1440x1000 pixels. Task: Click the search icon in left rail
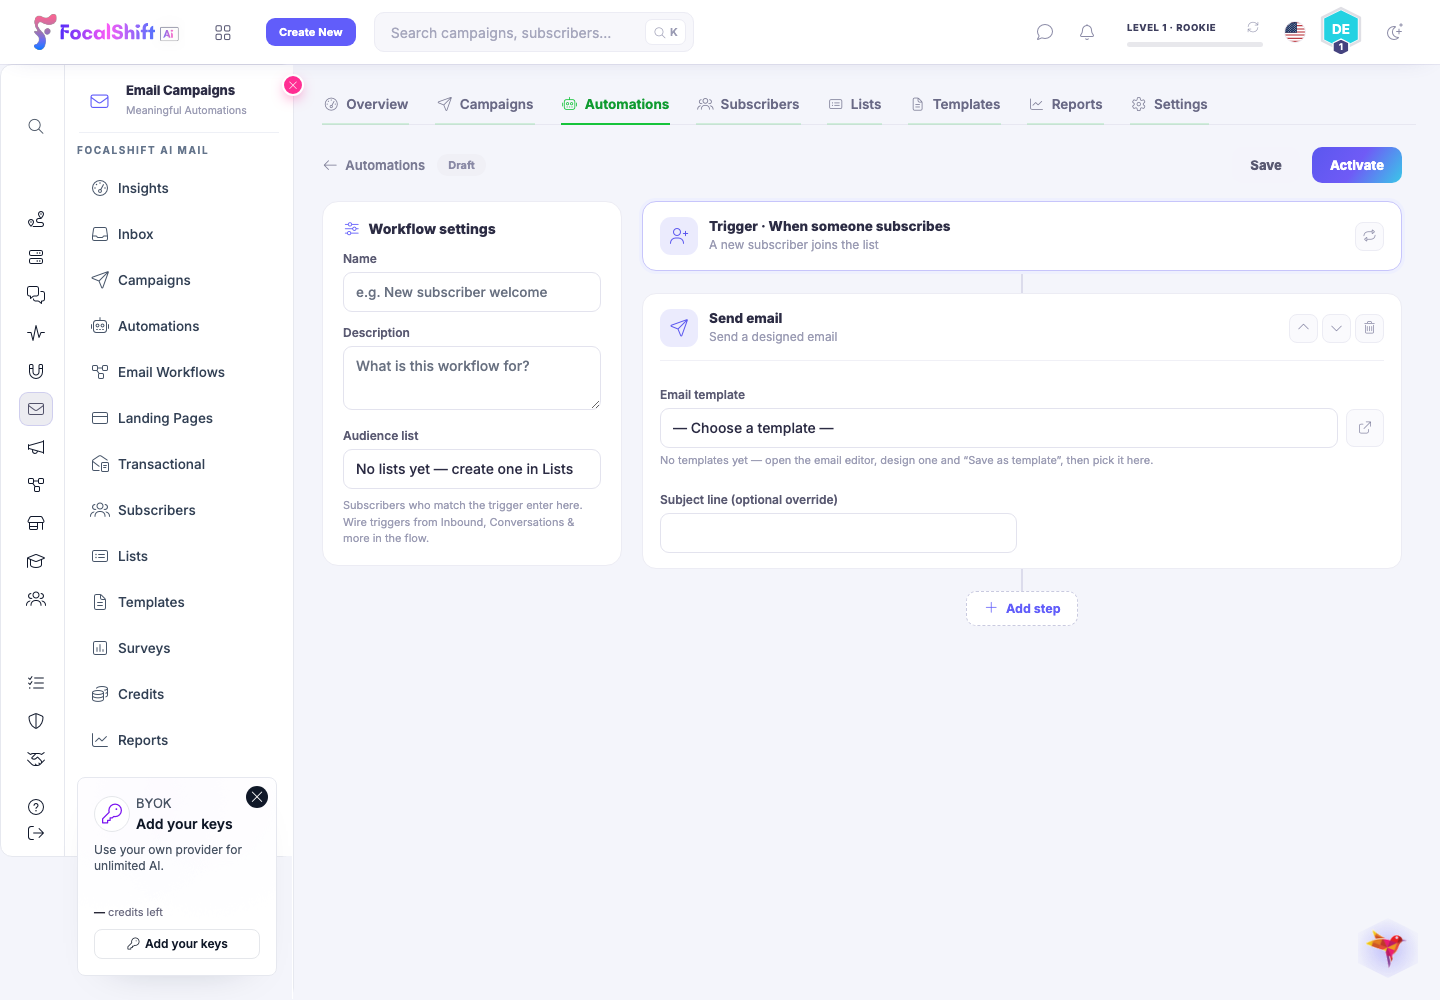(36, 126)
